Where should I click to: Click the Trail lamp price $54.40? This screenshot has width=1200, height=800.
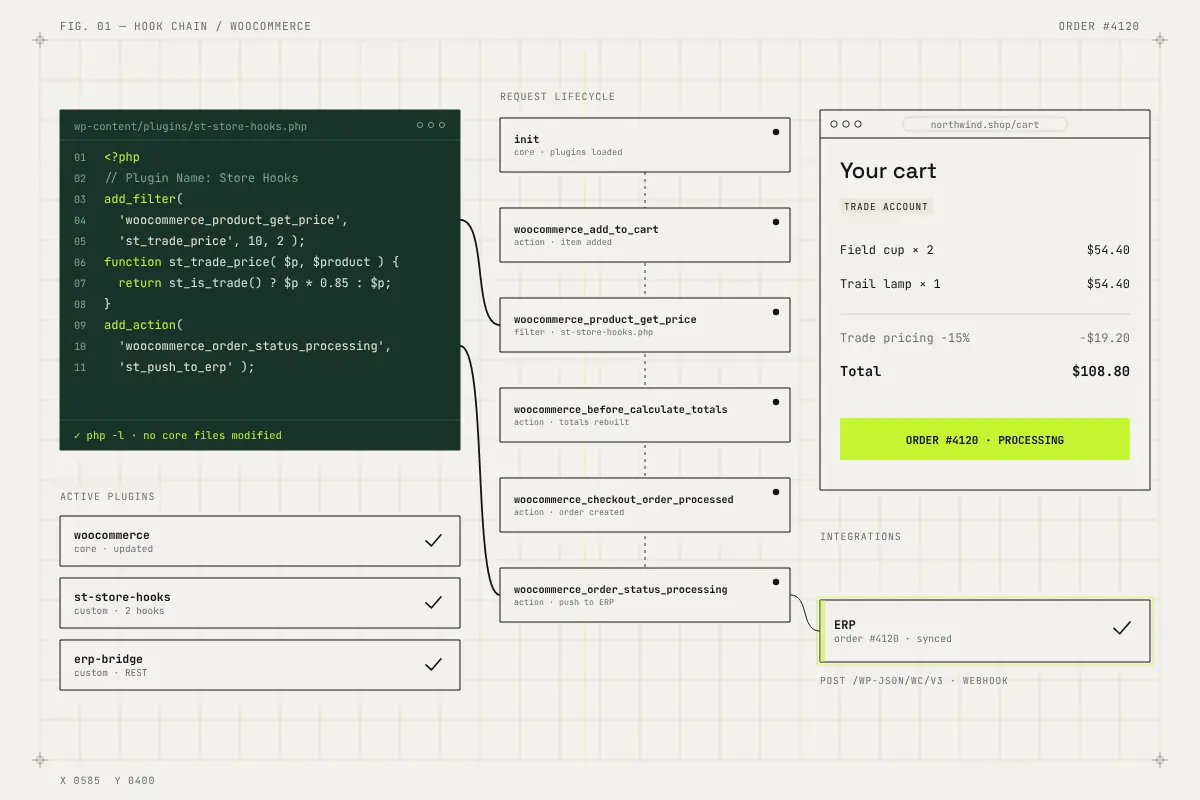(x=1108, y=284)
